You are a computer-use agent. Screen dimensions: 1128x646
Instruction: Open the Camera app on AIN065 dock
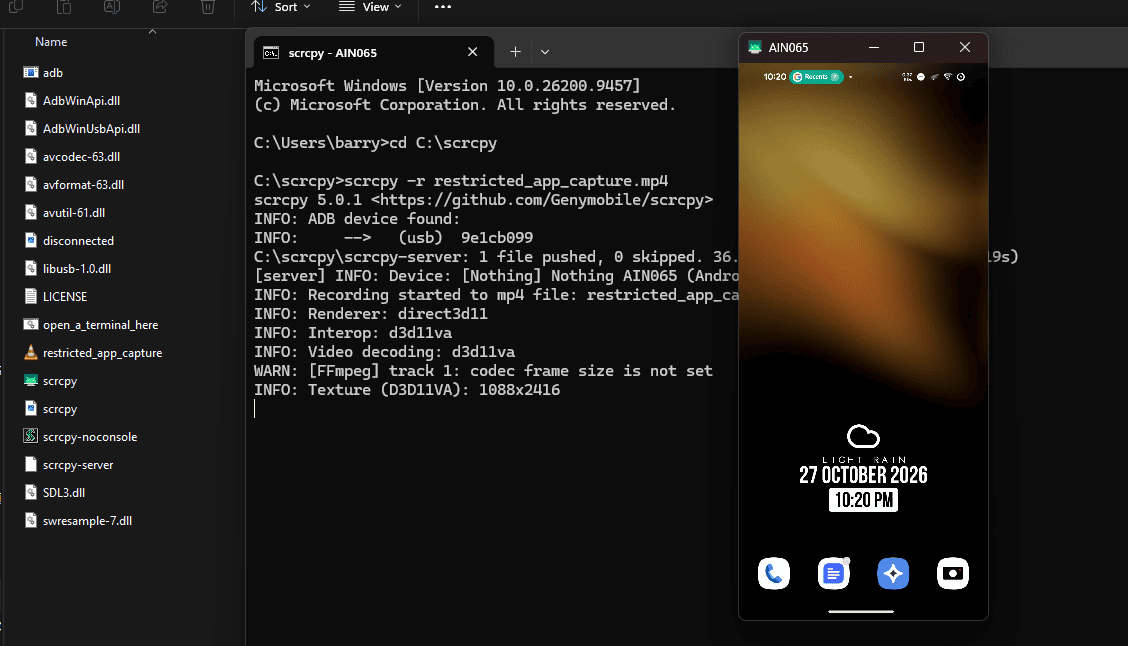point(952,573)
